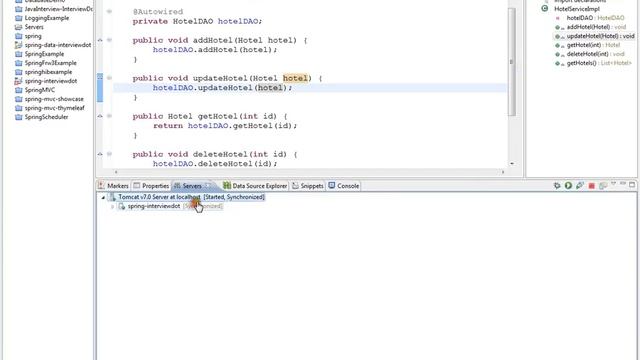
Task: Select SpringMVC project
Action: pyautogui.click(x=40, y=90)
